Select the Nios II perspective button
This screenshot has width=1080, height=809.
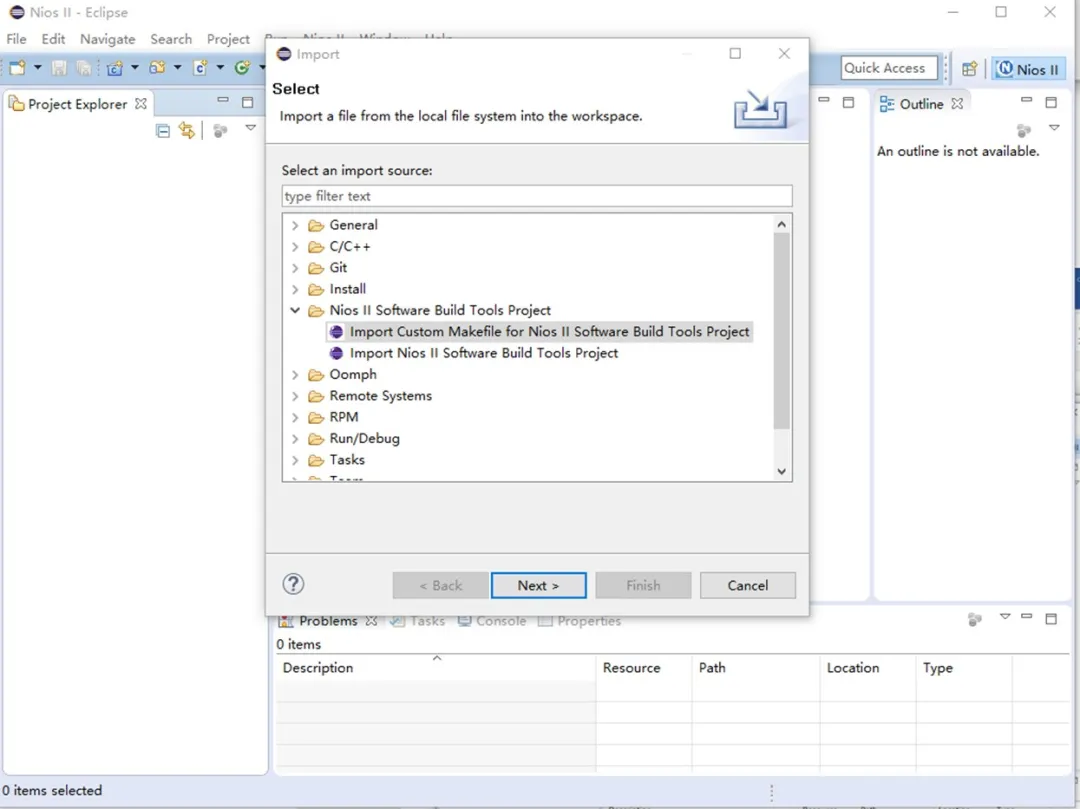tap(1028, 69)
